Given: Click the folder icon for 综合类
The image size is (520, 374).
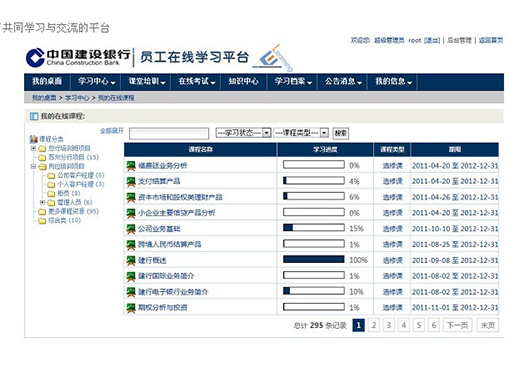Looking at the screenshot, I should point(42,221).
